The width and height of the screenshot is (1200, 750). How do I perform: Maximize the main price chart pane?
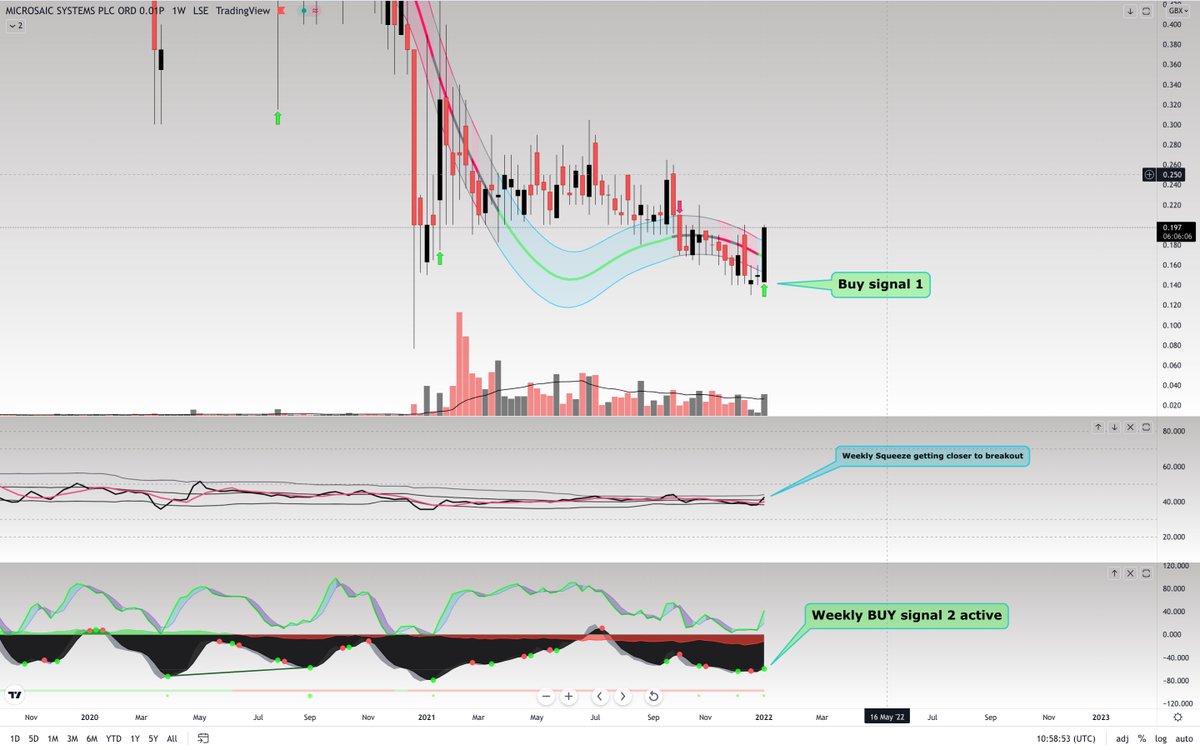point(1147,11)
